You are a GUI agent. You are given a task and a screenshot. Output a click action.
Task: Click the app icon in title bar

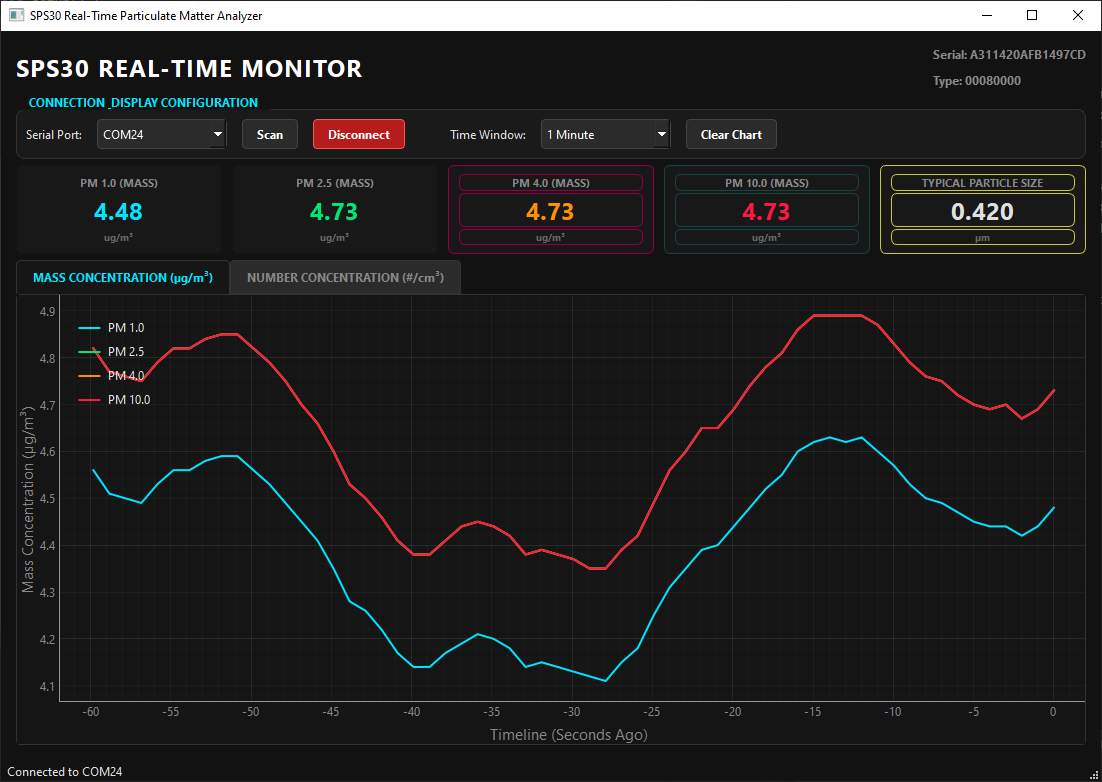(15, 15)
